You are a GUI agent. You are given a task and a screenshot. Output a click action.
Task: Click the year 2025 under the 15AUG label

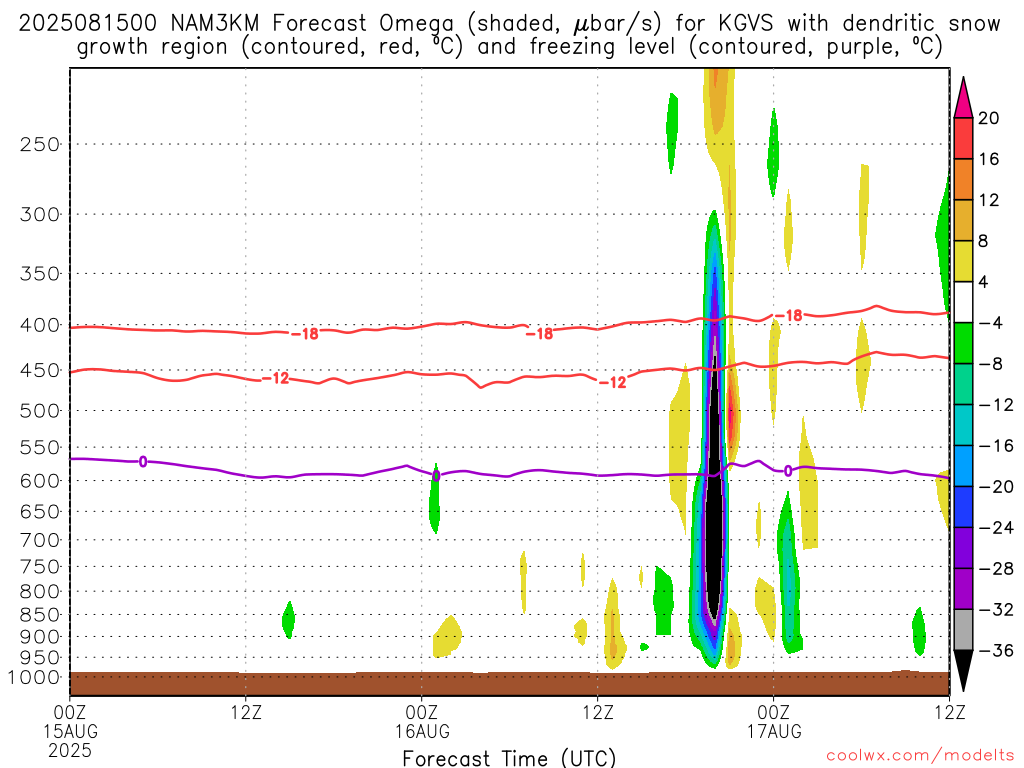70,750
